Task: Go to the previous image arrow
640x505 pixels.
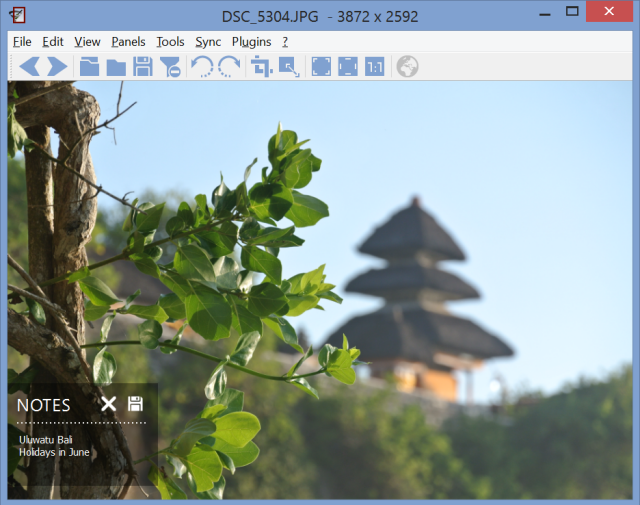Action: [29, 66]
